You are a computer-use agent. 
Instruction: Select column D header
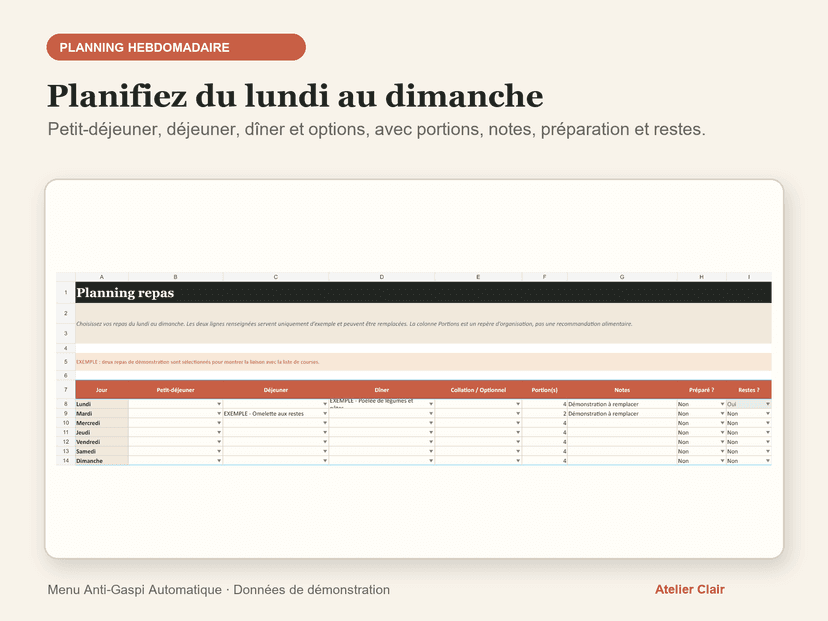382,277
